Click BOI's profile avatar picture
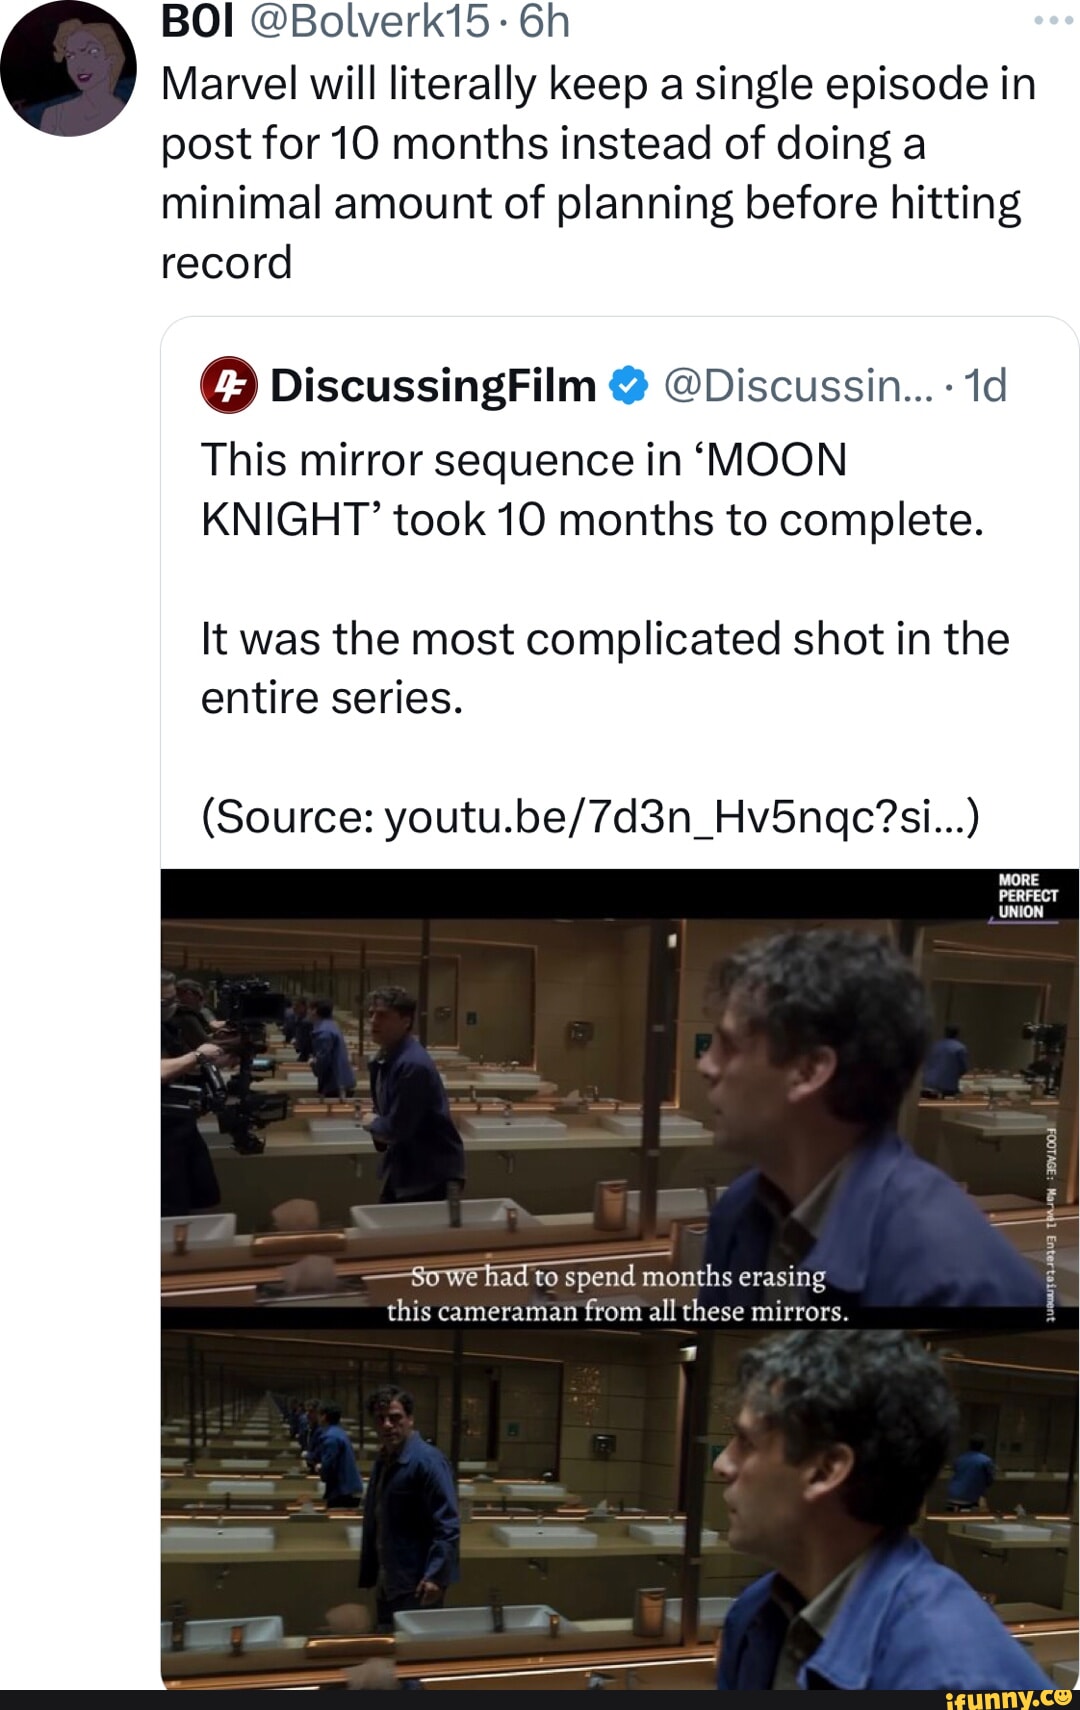This screenshot has width=1080, height=1710. (x=68, y=68)
